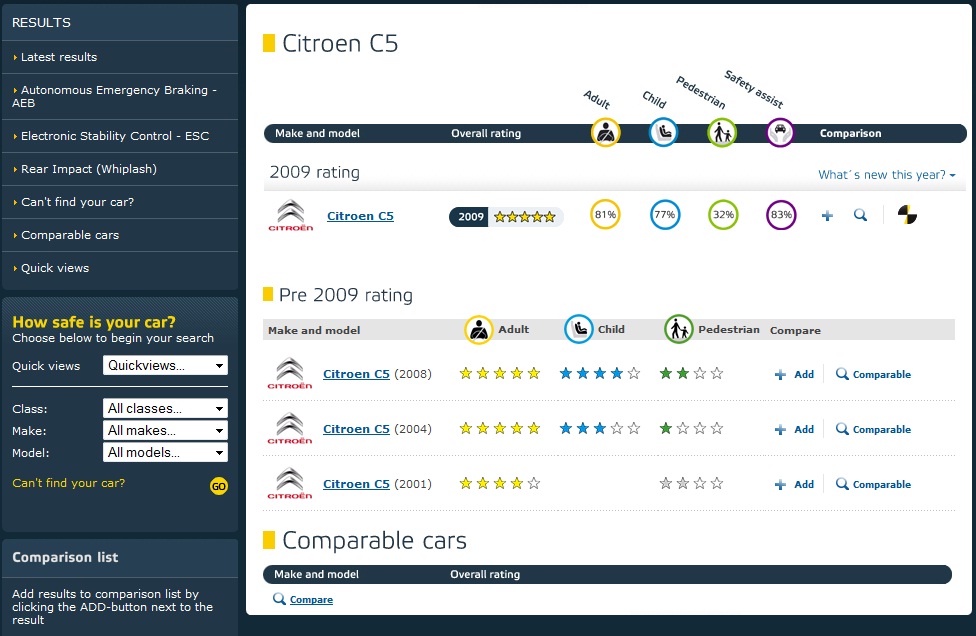976x636 pixels.
Task: Click adult star rating for C5 (2004)
Action: point(500,428)
